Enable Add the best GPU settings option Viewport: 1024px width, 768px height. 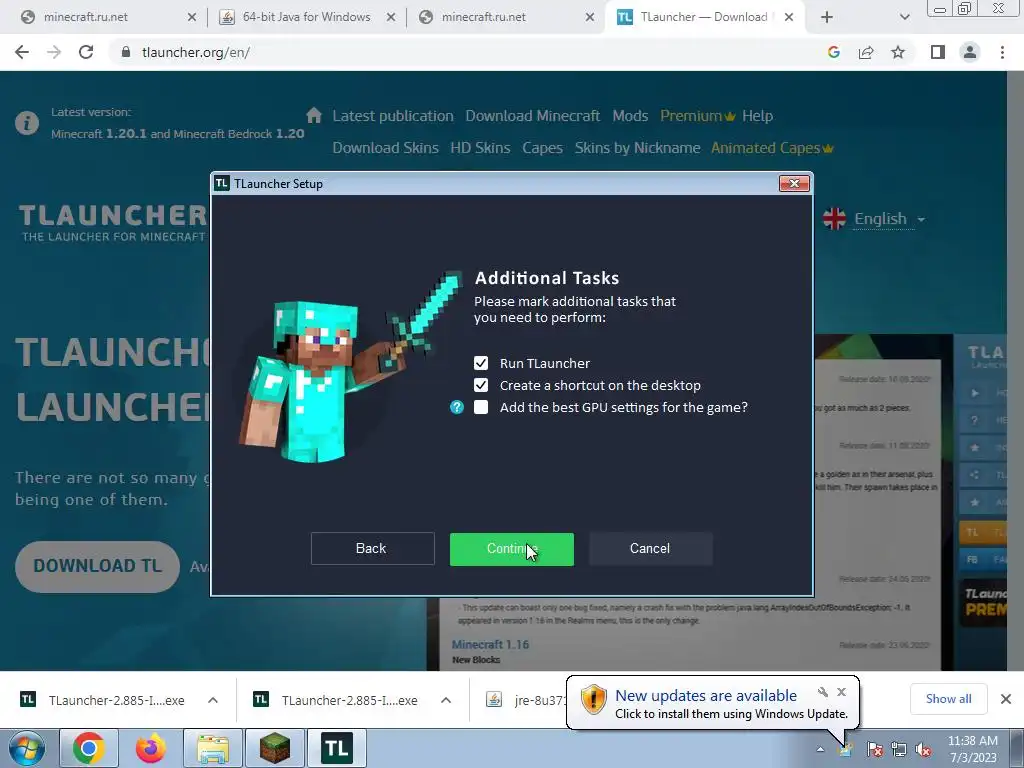[x=481, y=408]
